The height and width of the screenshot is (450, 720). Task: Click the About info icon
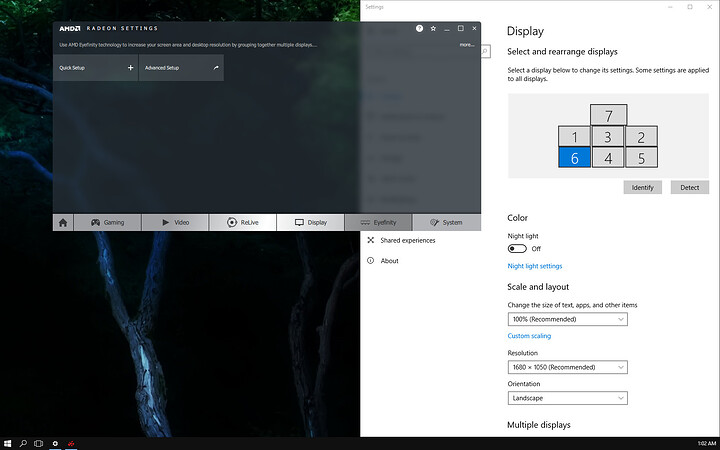tap(371, 260)
